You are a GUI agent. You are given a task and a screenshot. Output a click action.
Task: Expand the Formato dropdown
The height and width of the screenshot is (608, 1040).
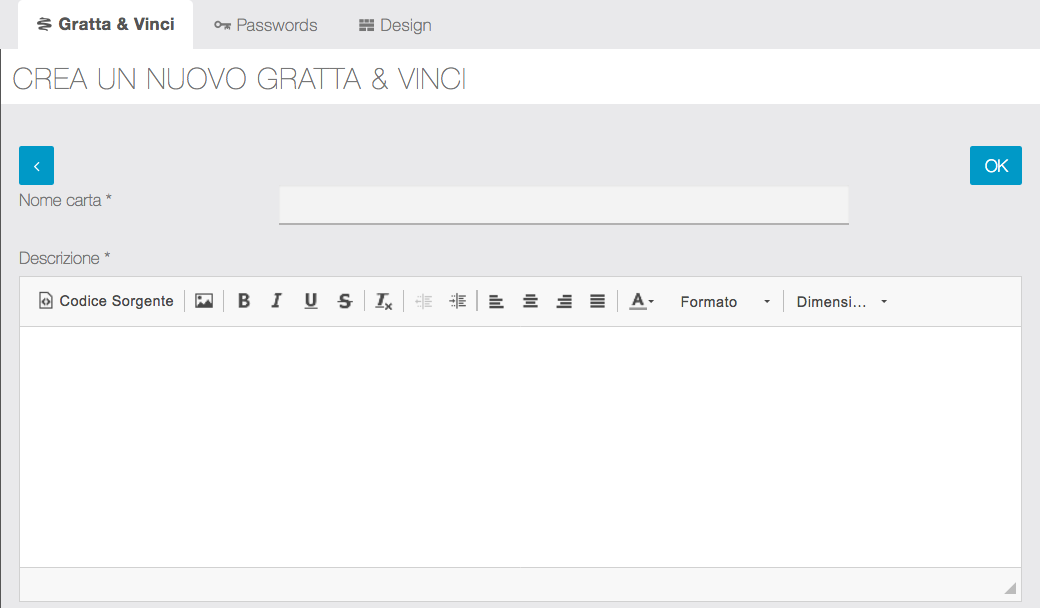[x=725, y=301]
